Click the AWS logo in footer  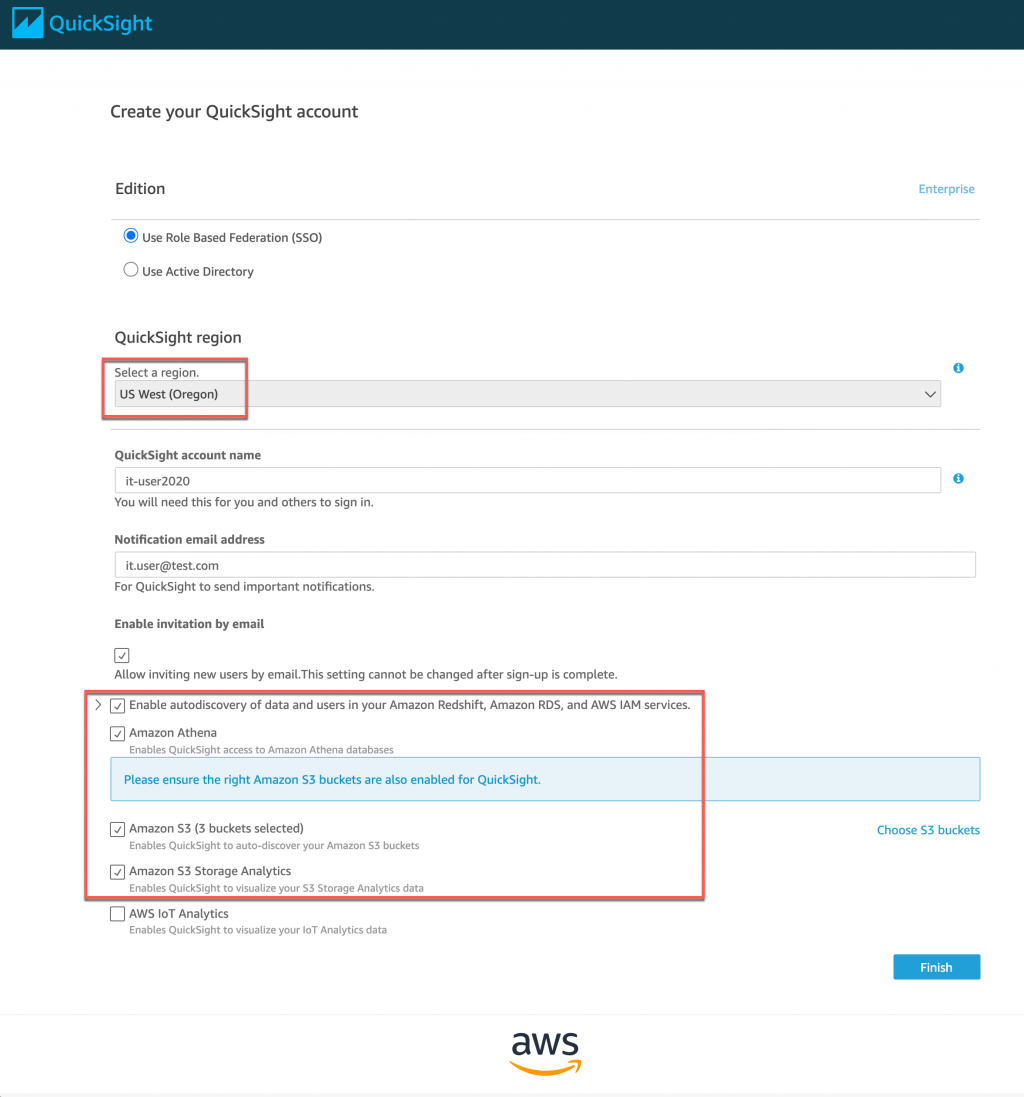(x=545, y=1053)
